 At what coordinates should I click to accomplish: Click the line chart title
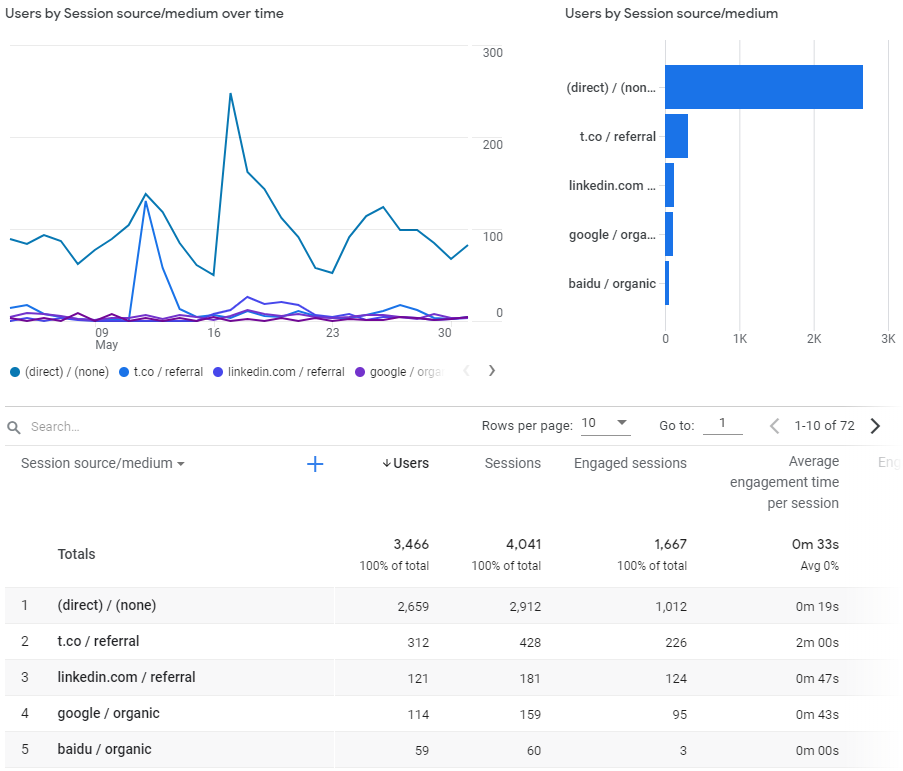(145, 13)
